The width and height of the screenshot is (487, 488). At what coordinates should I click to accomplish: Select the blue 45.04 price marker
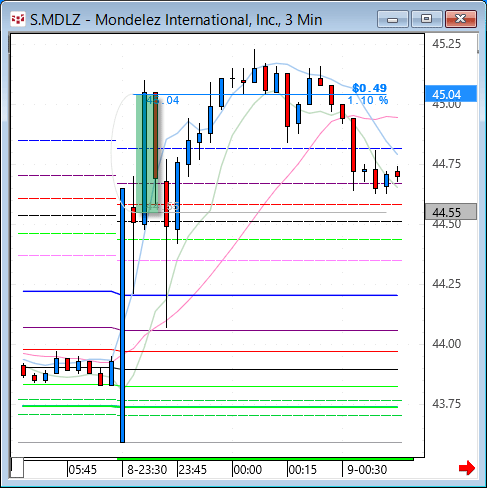click(451, 94)
